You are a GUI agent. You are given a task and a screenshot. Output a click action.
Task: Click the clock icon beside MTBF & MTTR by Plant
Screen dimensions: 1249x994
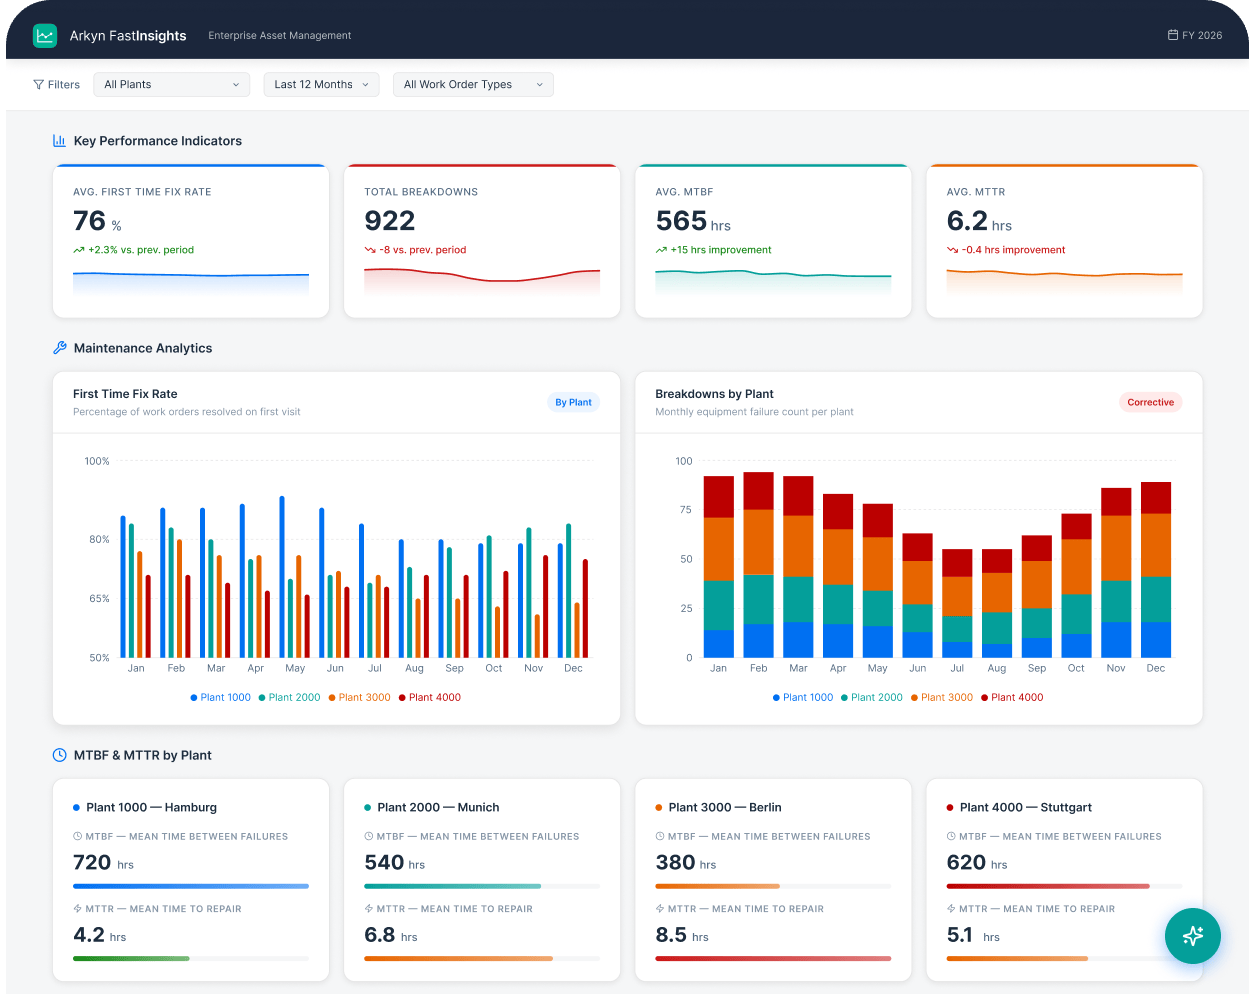point(60,755)
